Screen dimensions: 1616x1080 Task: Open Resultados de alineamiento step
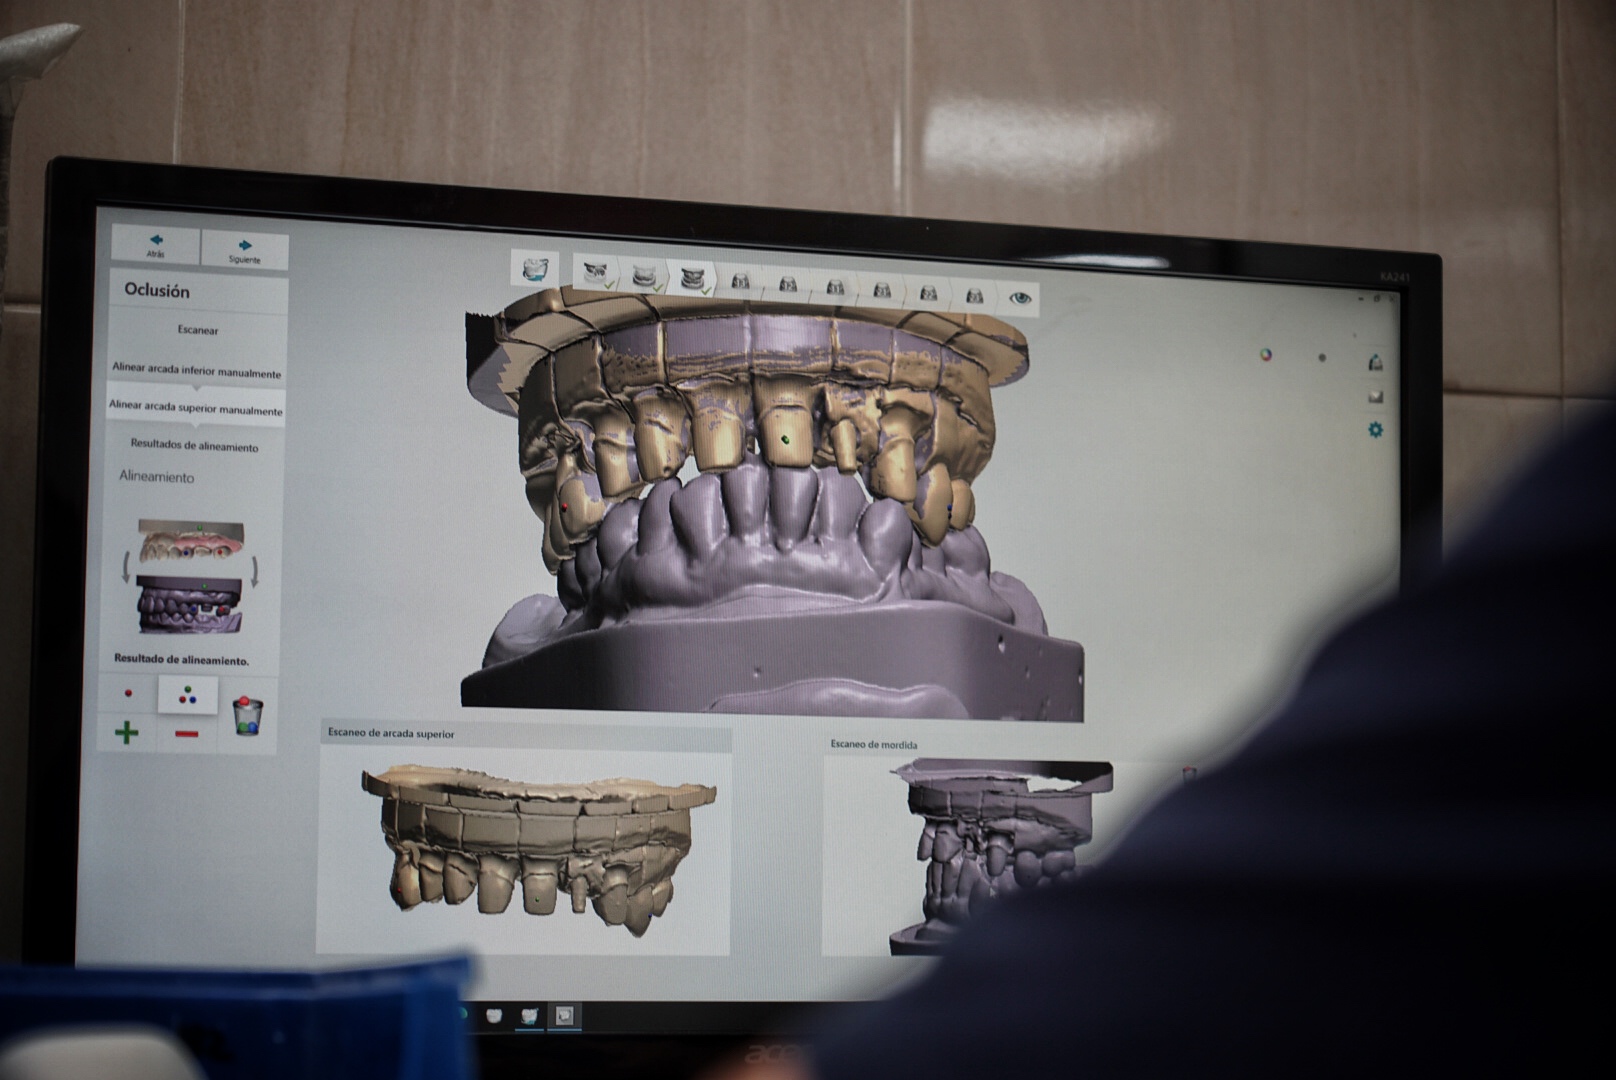(x=195, y=446)
